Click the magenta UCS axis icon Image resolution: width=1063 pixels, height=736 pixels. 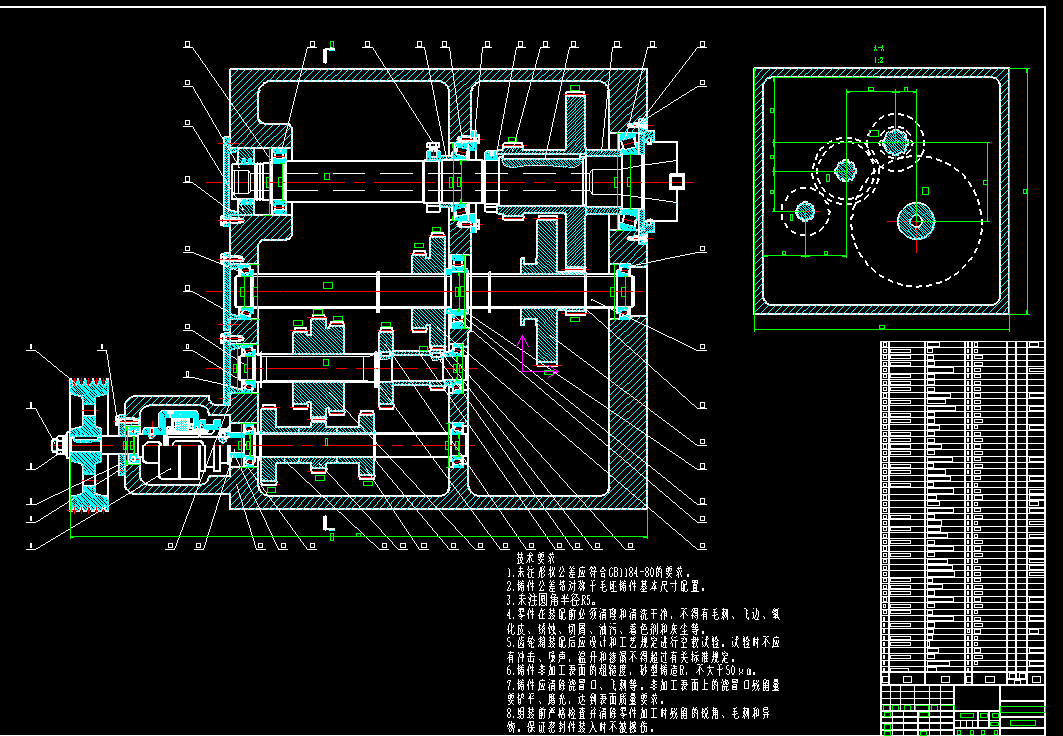tap(538, 354)
